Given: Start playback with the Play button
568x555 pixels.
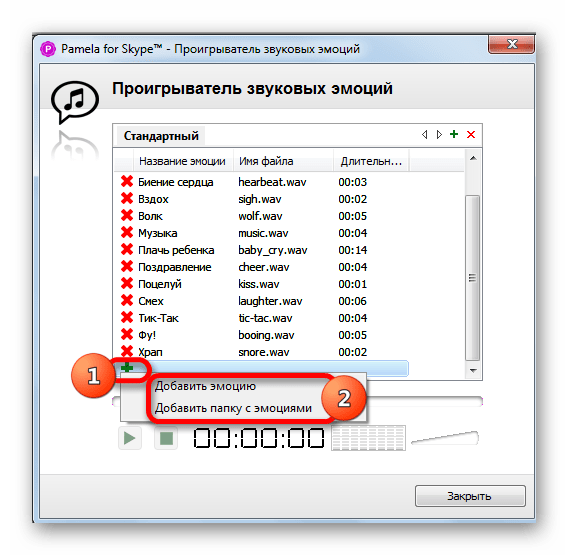Looking at the screenshot, I should coord(130,438).
